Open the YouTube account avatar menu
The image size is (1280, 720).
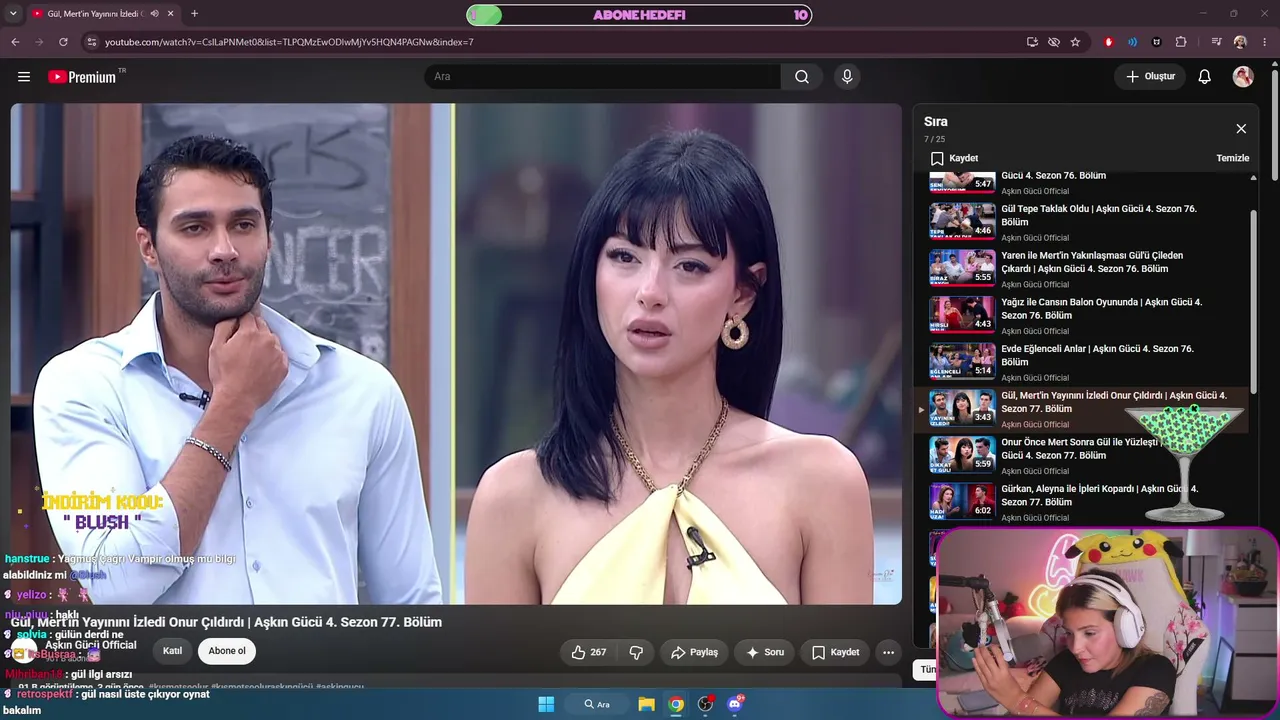[x=1243, y=77]
